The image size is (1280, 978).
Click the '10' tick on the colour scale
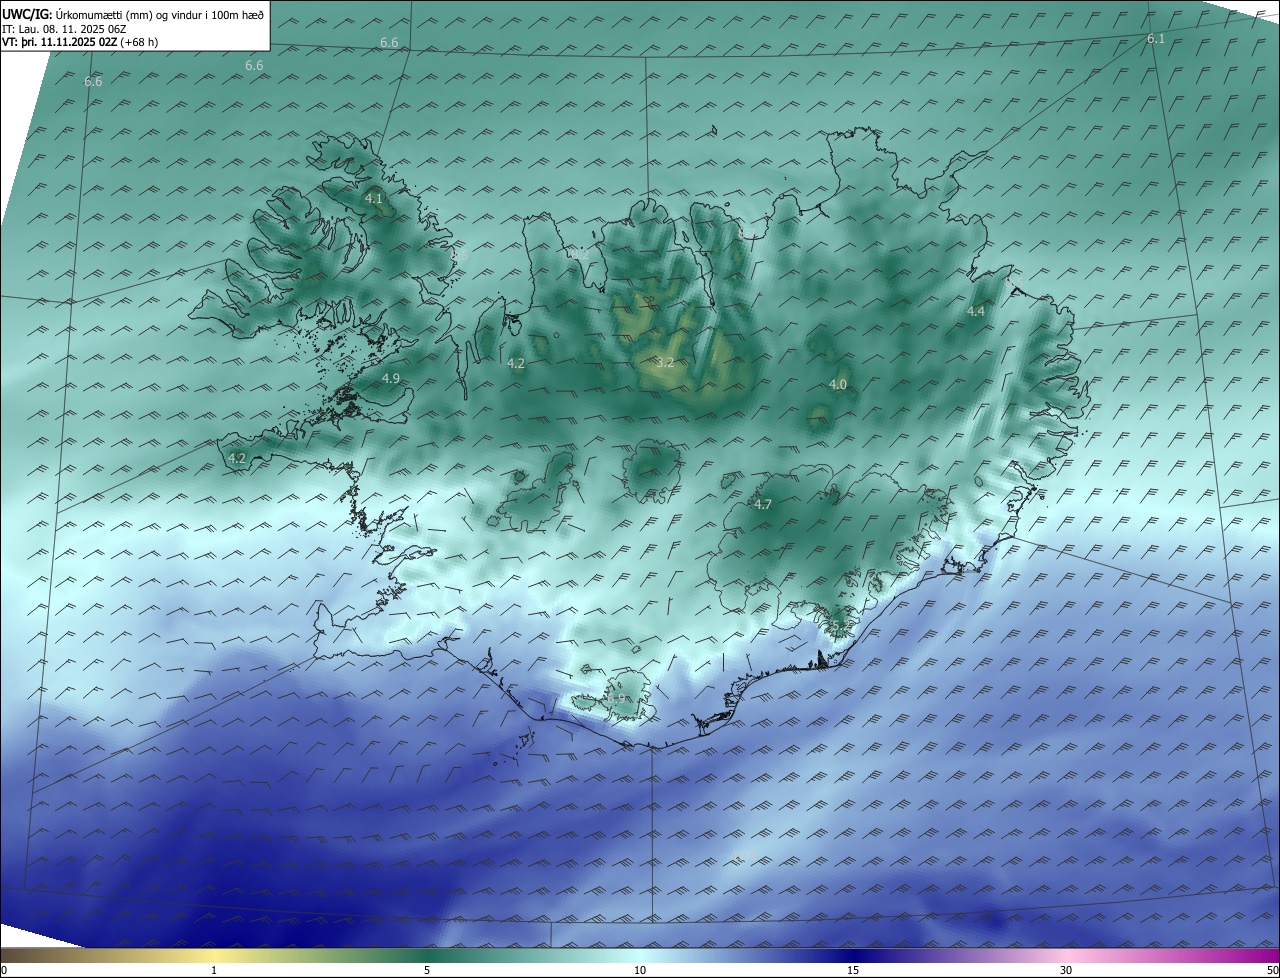[640, 970]
